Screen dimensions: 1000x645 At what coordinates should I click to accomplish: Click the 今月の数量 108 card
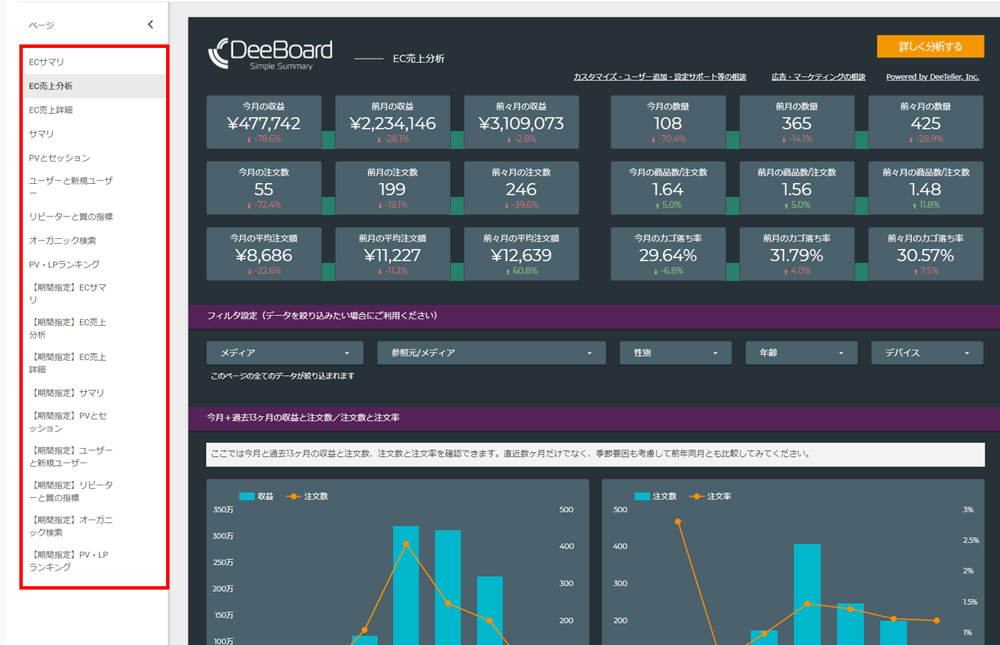coord(668,122)
